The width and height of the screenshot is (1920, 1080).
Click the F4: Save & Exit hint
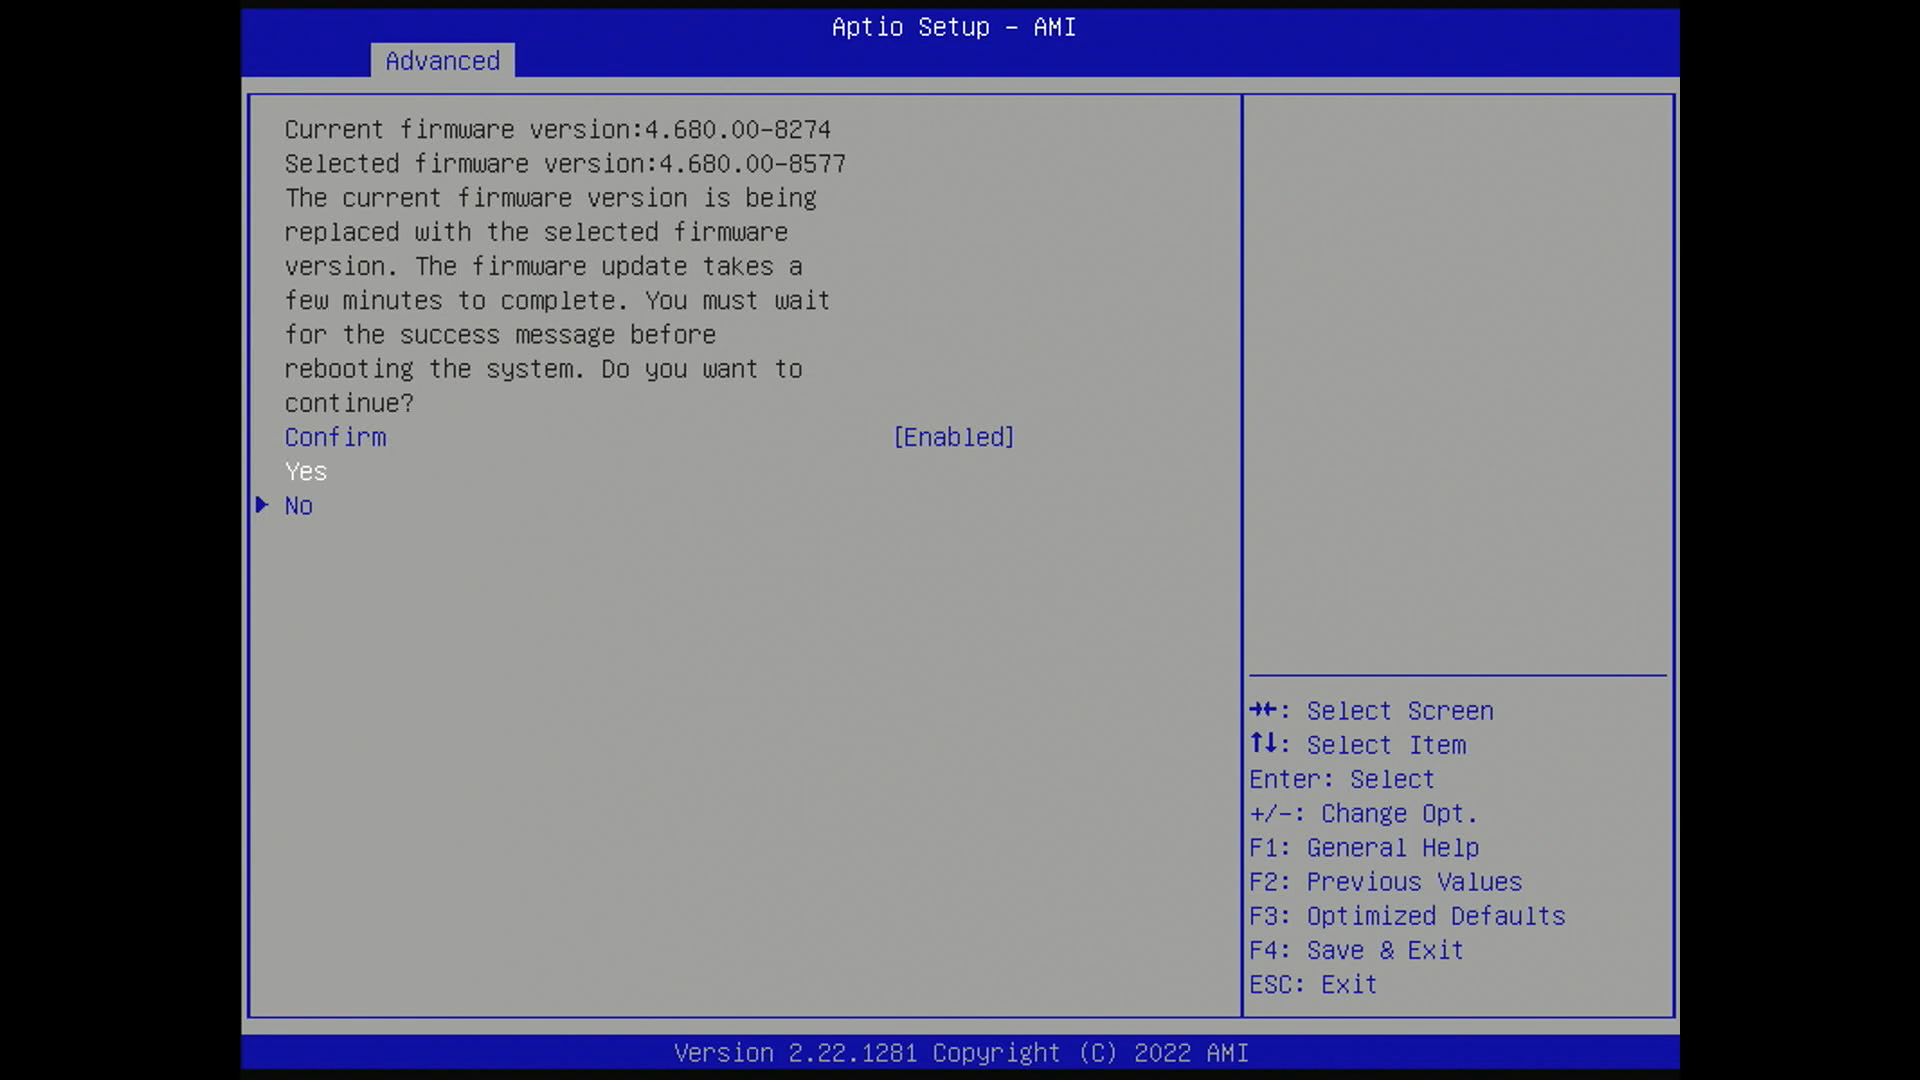[1356, 950]
